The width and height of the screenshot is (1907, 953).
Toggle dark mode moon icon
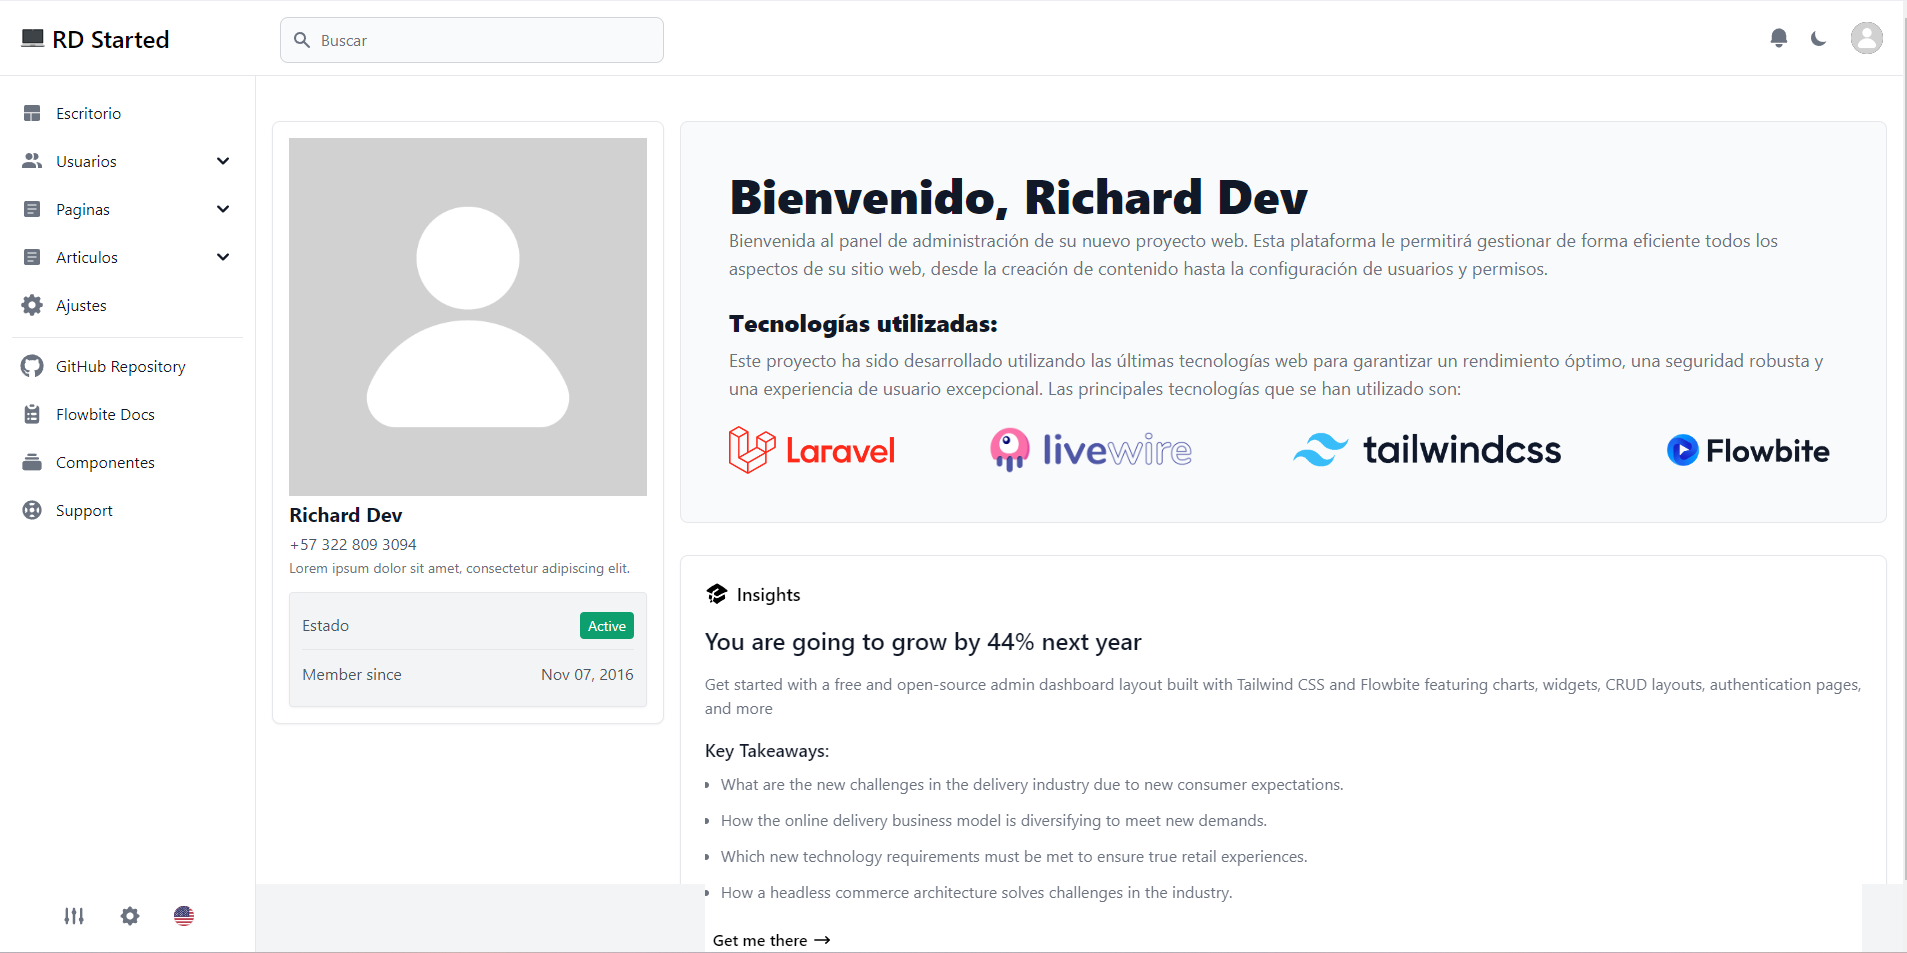(x=1818, y=39)
